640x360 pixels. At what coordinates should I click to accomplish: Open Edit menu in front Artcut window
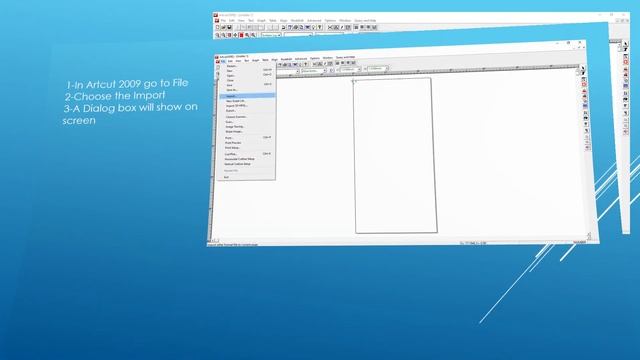(230, 61)
